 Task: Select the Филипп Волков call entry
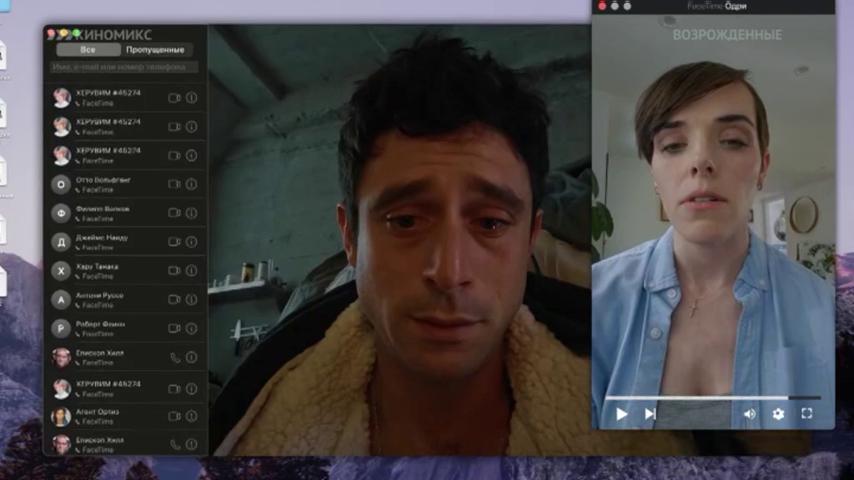[125, 213]
